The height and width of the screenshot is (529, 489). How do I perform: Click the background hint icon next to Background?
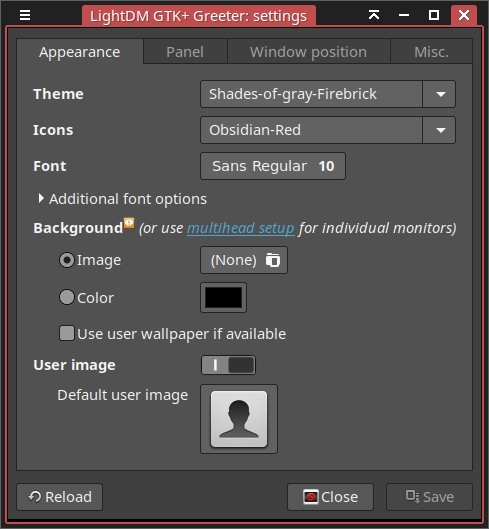click(129, 223)
